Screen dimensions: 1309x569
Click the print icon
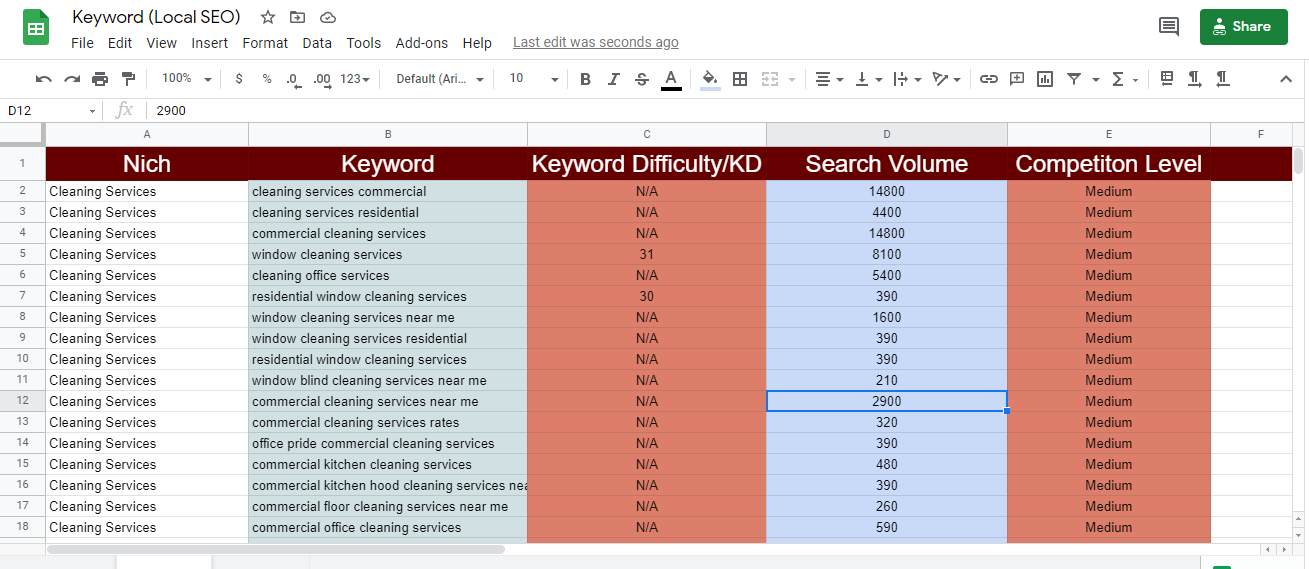(100, 79)
